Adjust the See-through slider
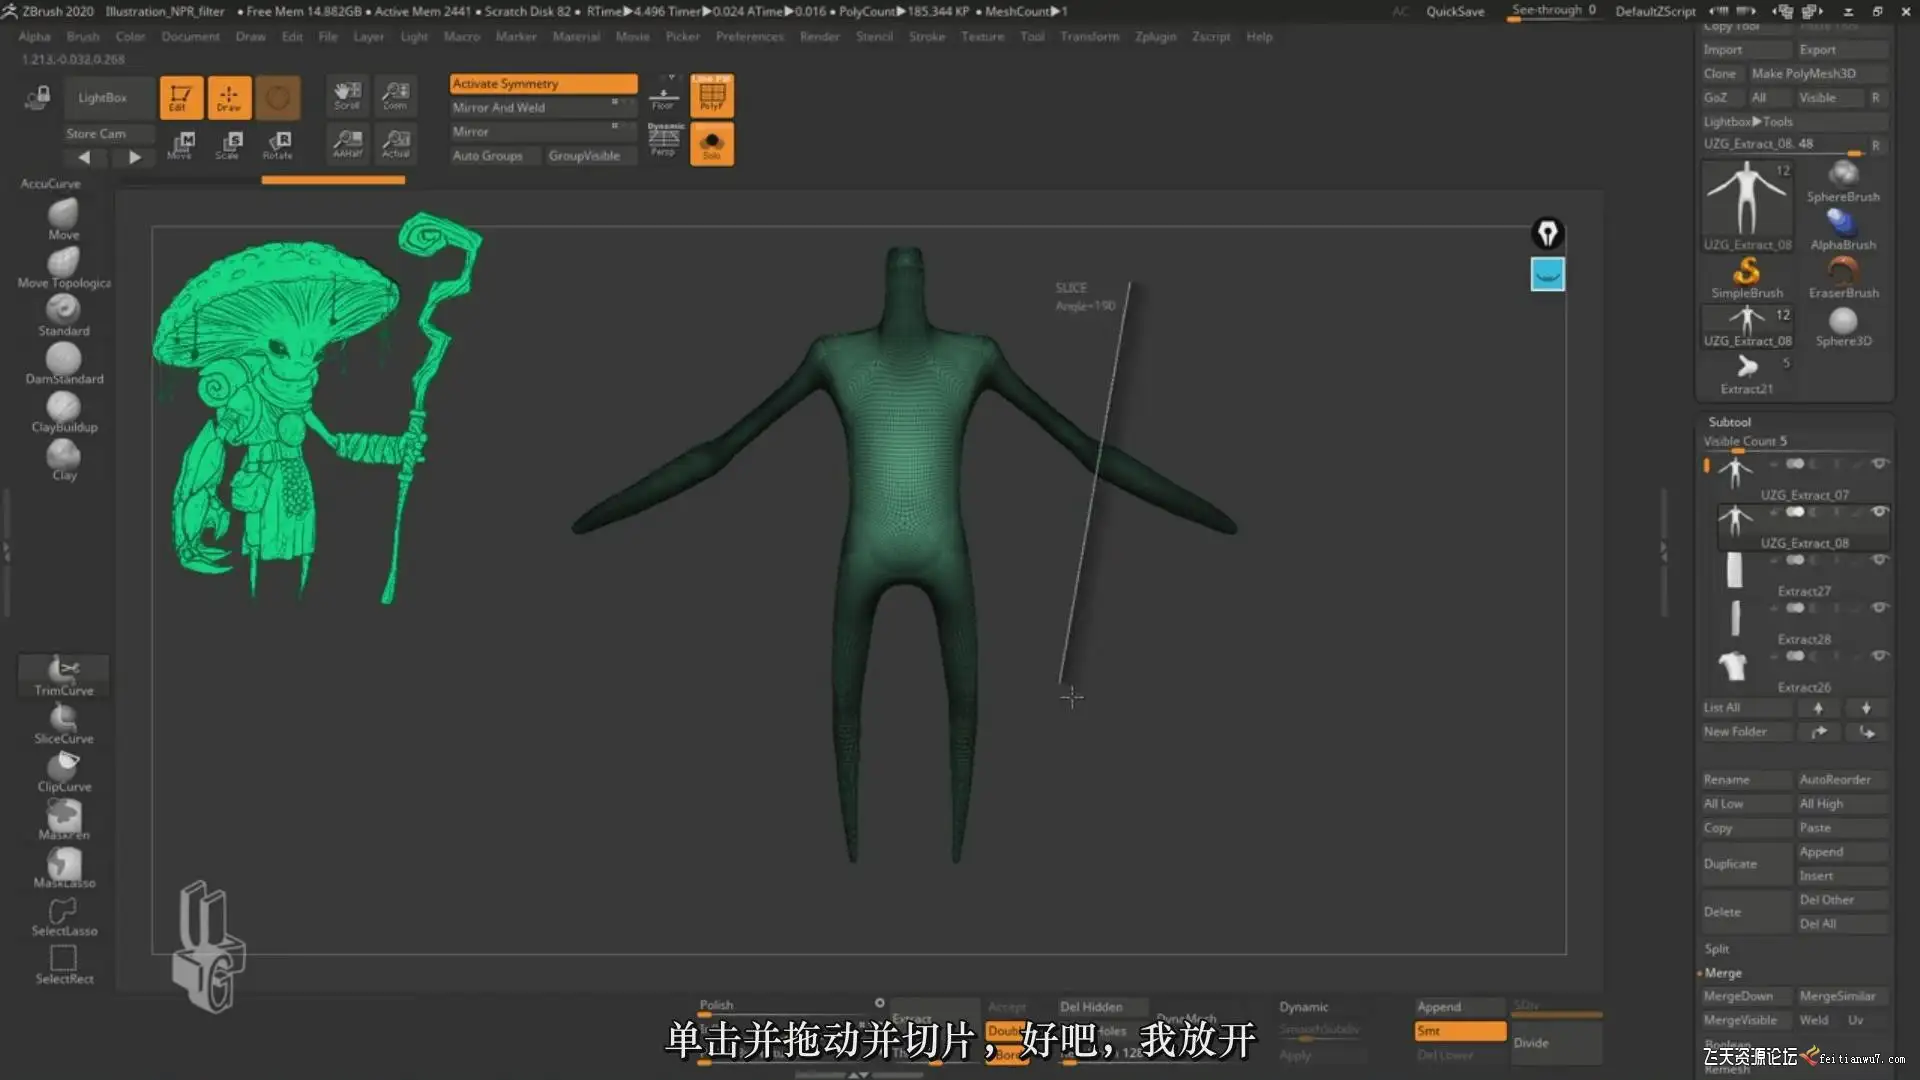 click(x=1553, y=11)
